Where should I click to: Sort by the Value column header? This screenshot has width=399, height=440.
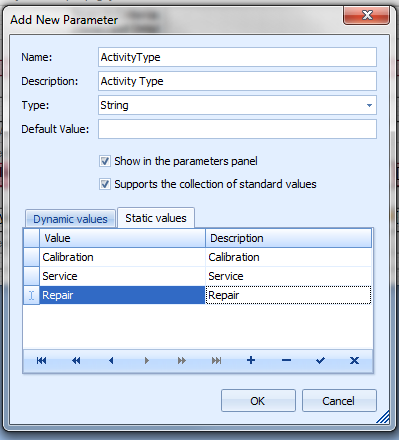[x=122, y=238]
